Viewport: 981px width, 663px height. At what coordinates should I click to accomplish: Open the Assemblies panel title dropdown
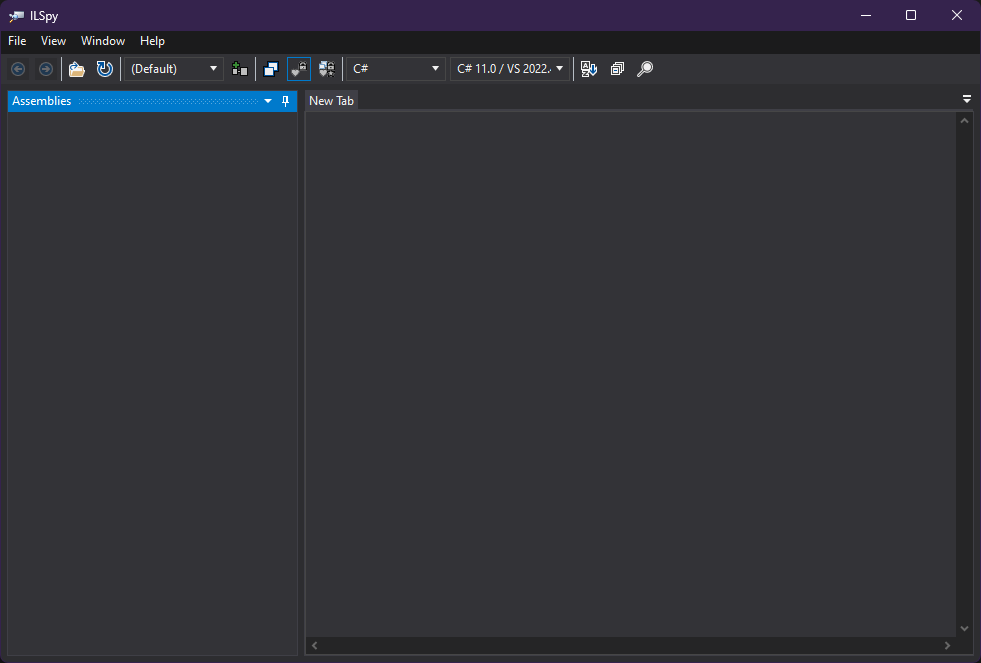click(x=267, y=100)
